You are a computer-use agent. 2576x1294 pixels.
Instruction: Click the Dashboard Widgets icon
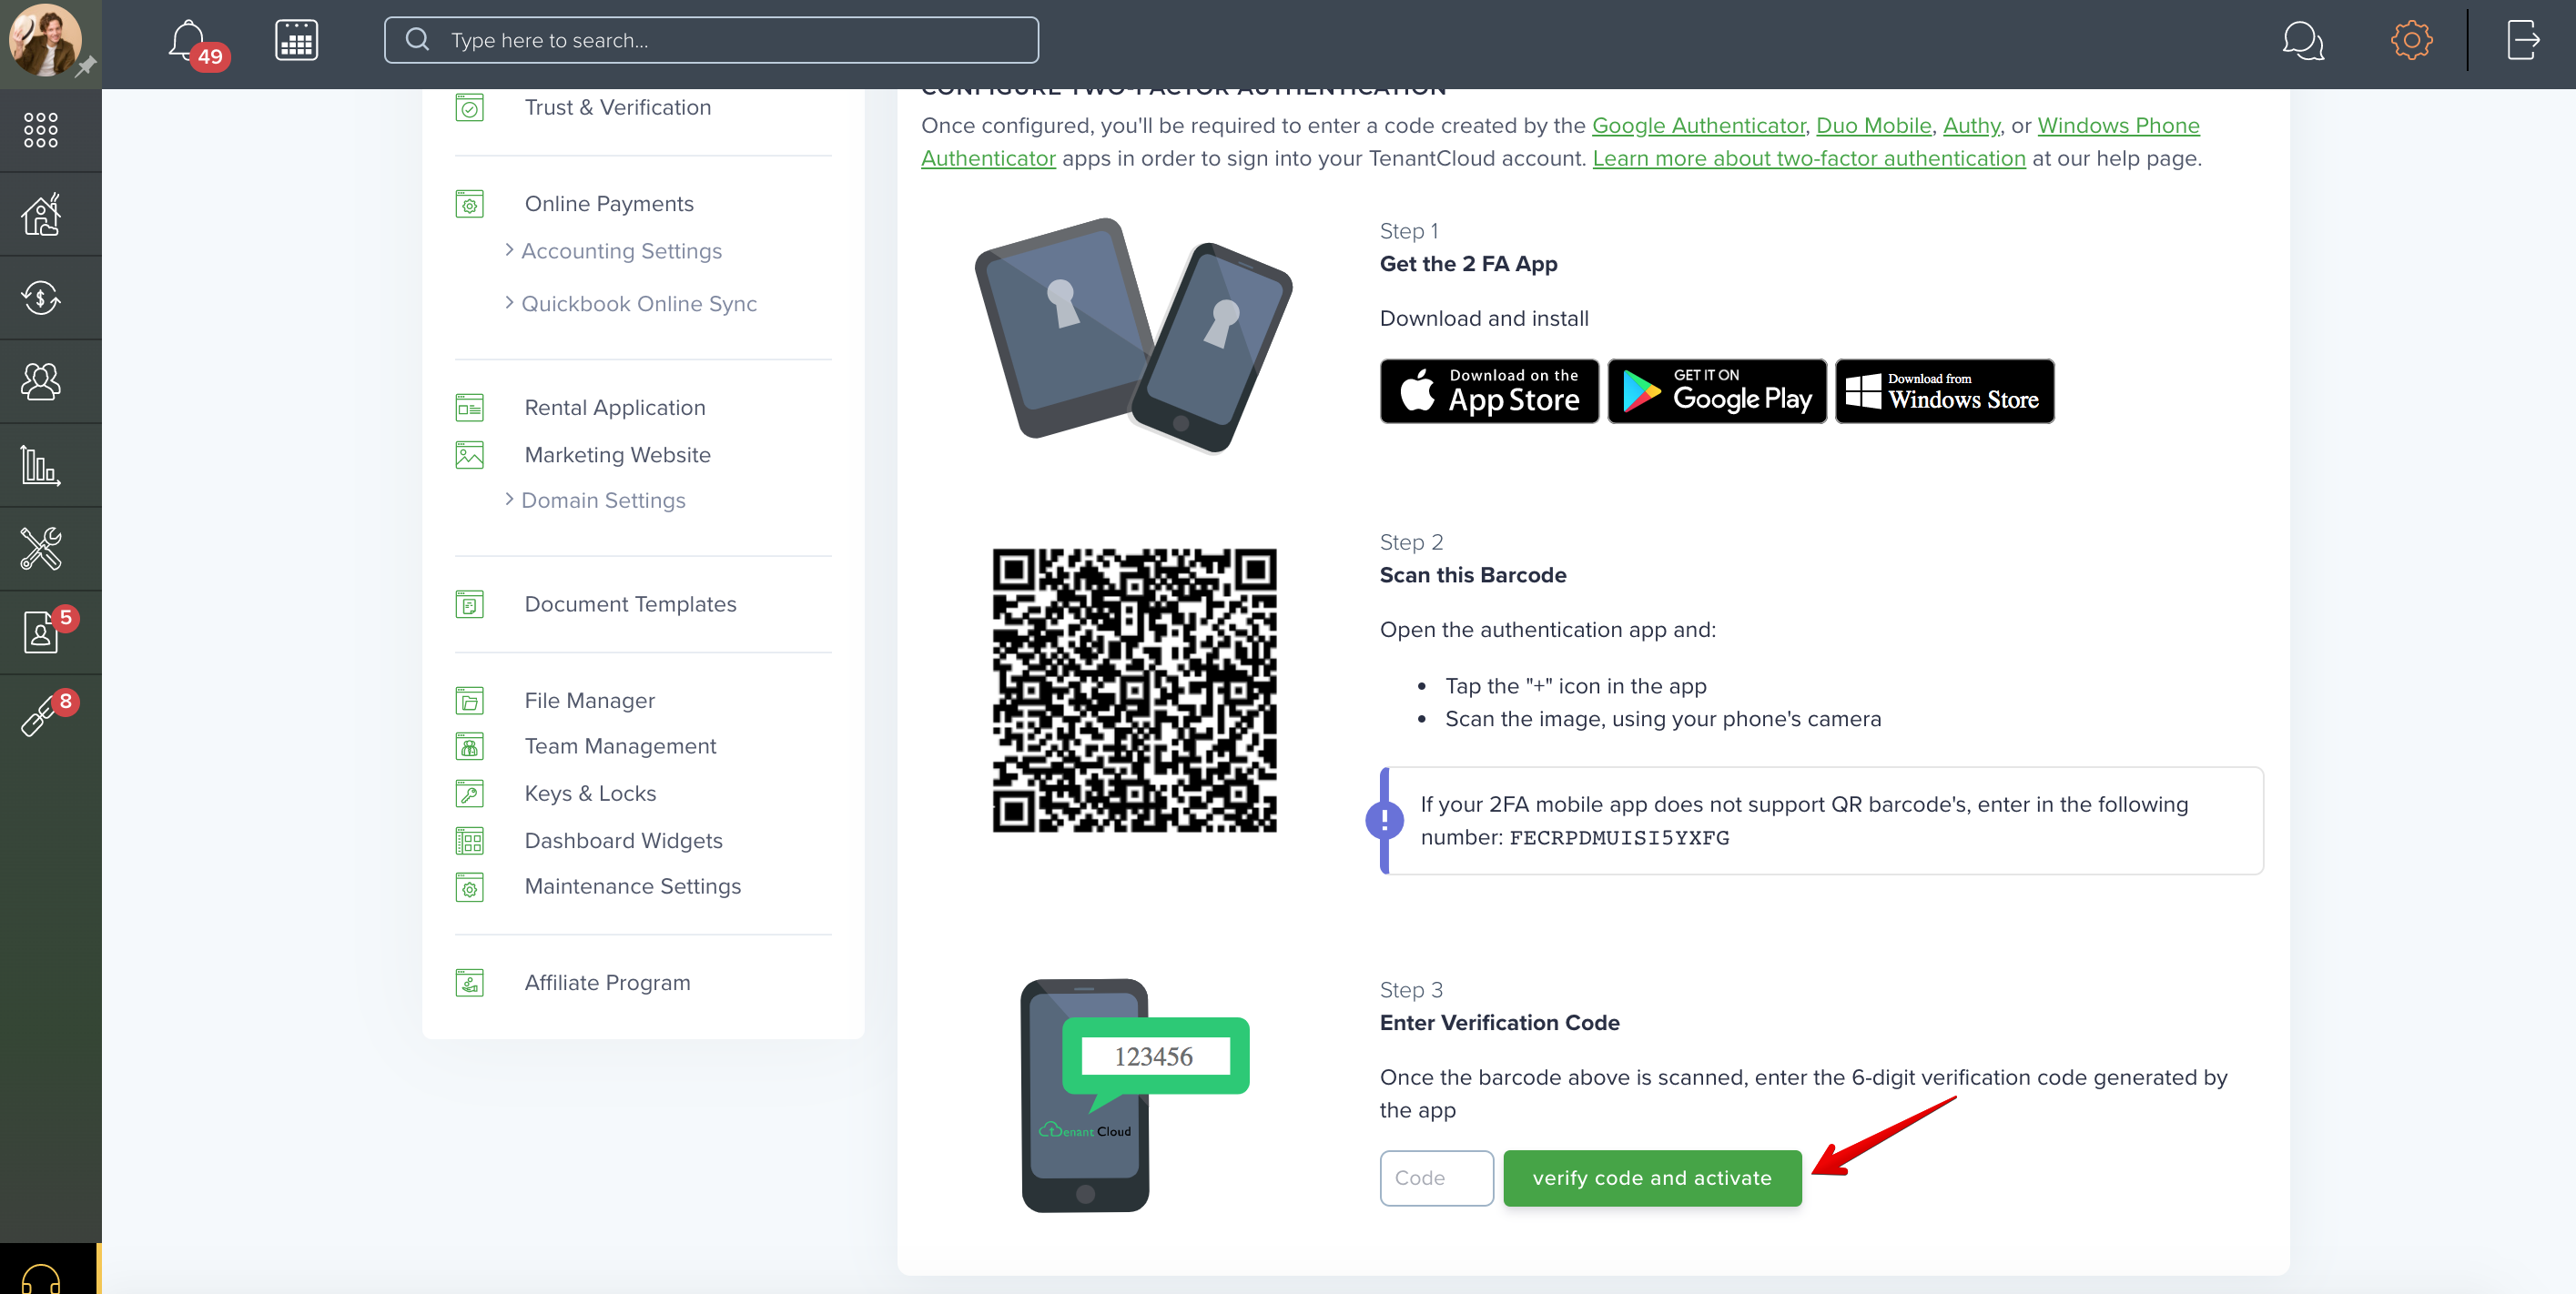click(x=469, y=841)
